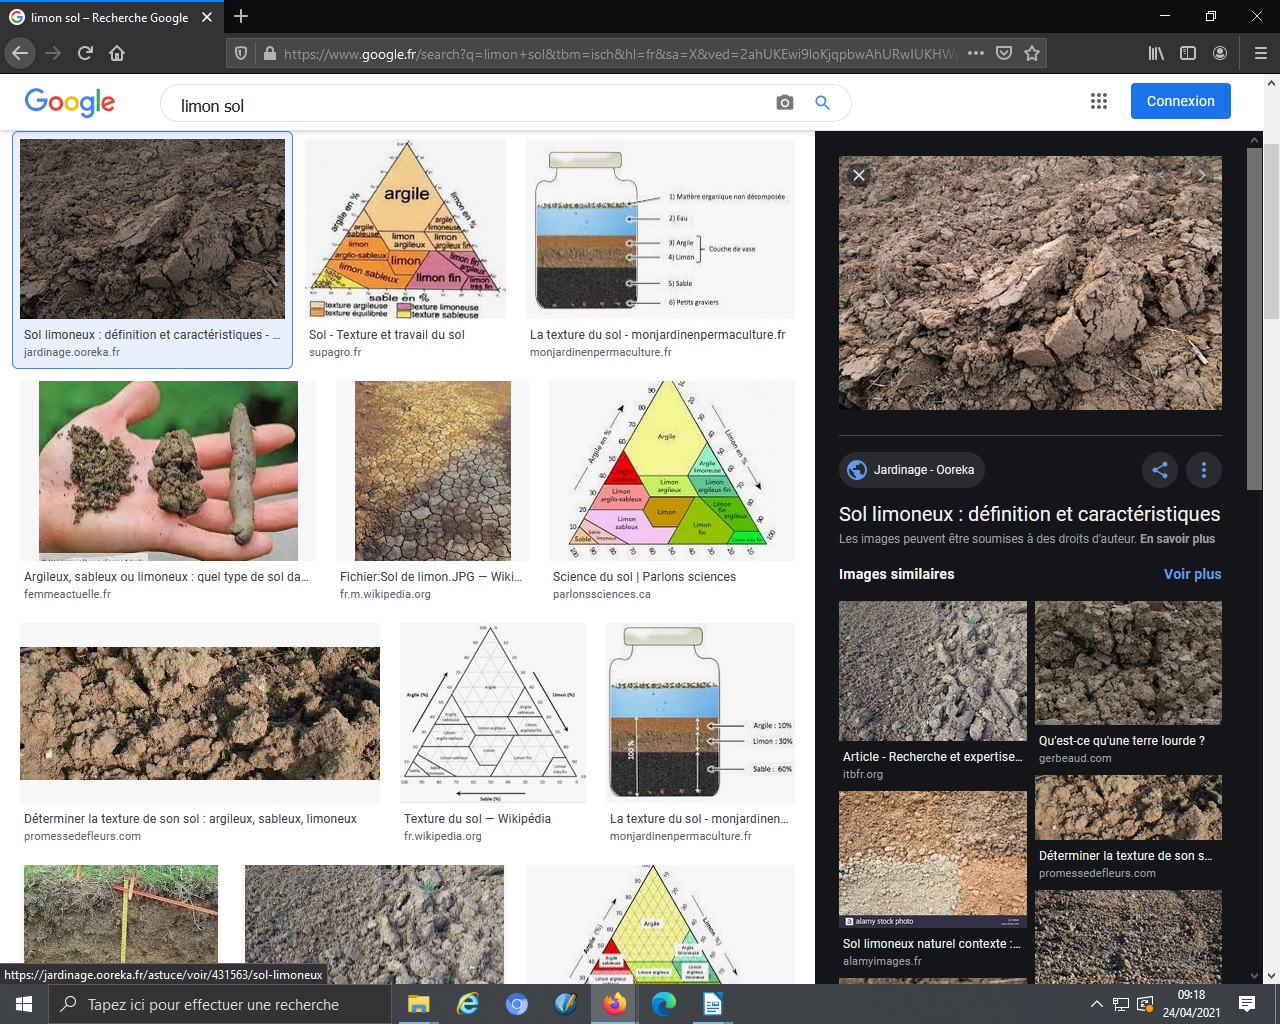This screenshot has width=1280, height=1024.
Task: Select the argile soil triangle thumbnail from supagro.fr
Action: tap(405, 229)
